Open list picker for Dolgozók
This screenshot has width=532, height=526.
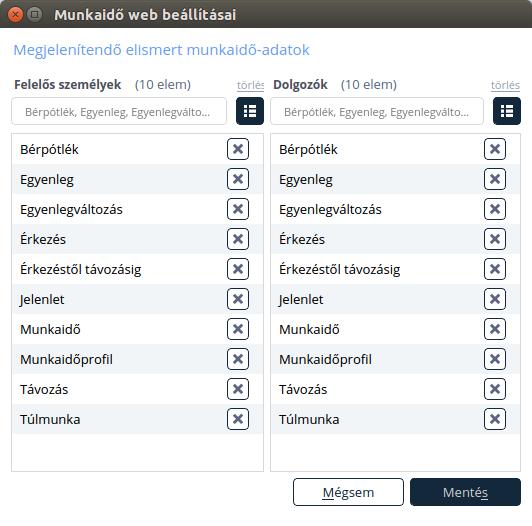tap(507, 111)
